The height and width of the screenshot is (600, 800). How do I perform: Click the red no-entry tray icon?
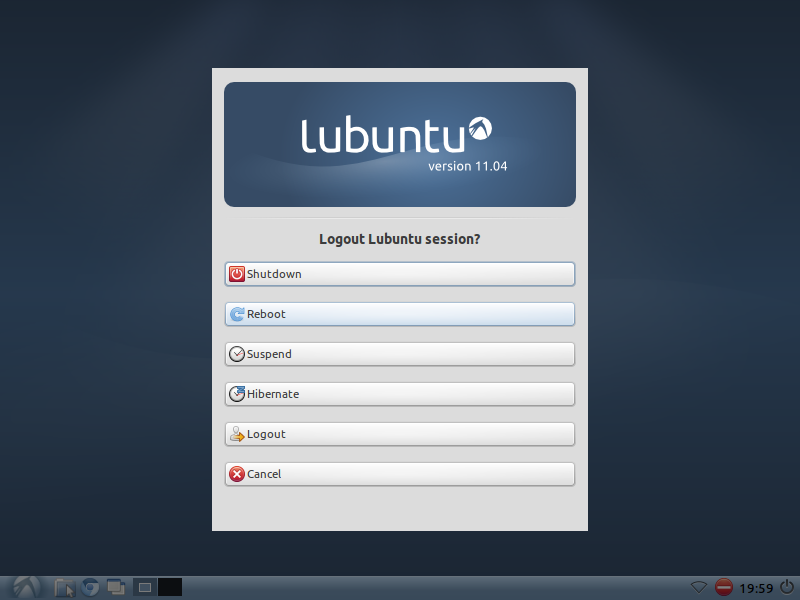(x=723, y=587)
